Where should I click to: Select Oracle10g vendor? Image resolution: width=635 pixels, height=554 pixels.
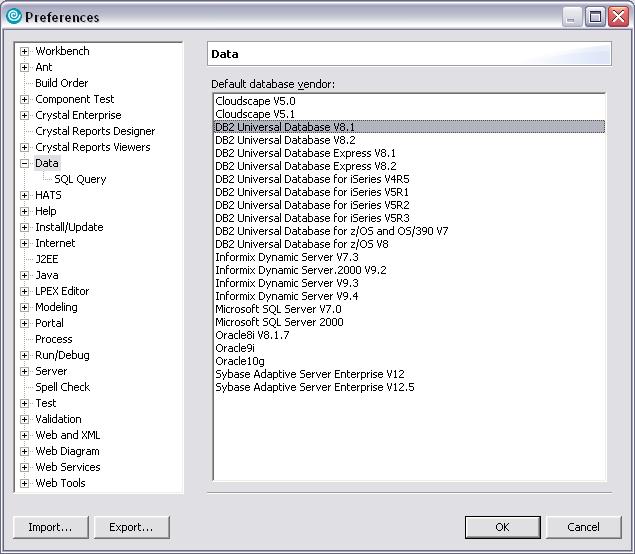[x=409, y=361]
